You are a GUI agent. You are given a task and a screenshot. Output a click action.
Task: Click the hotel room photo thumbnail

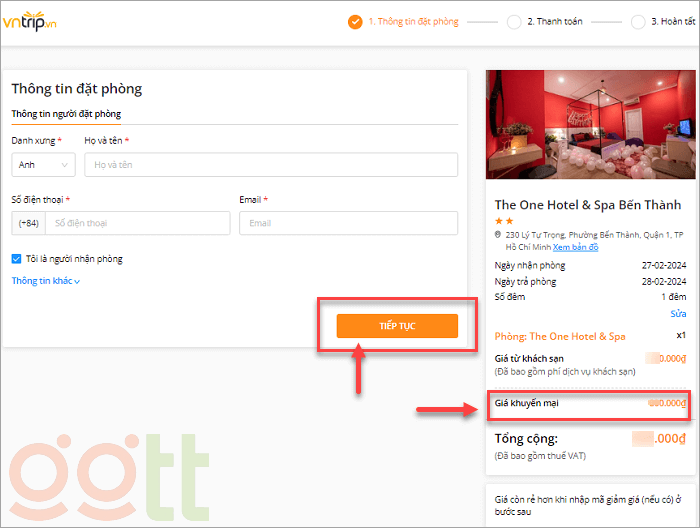pyautogui.click(x=591, y=125)
